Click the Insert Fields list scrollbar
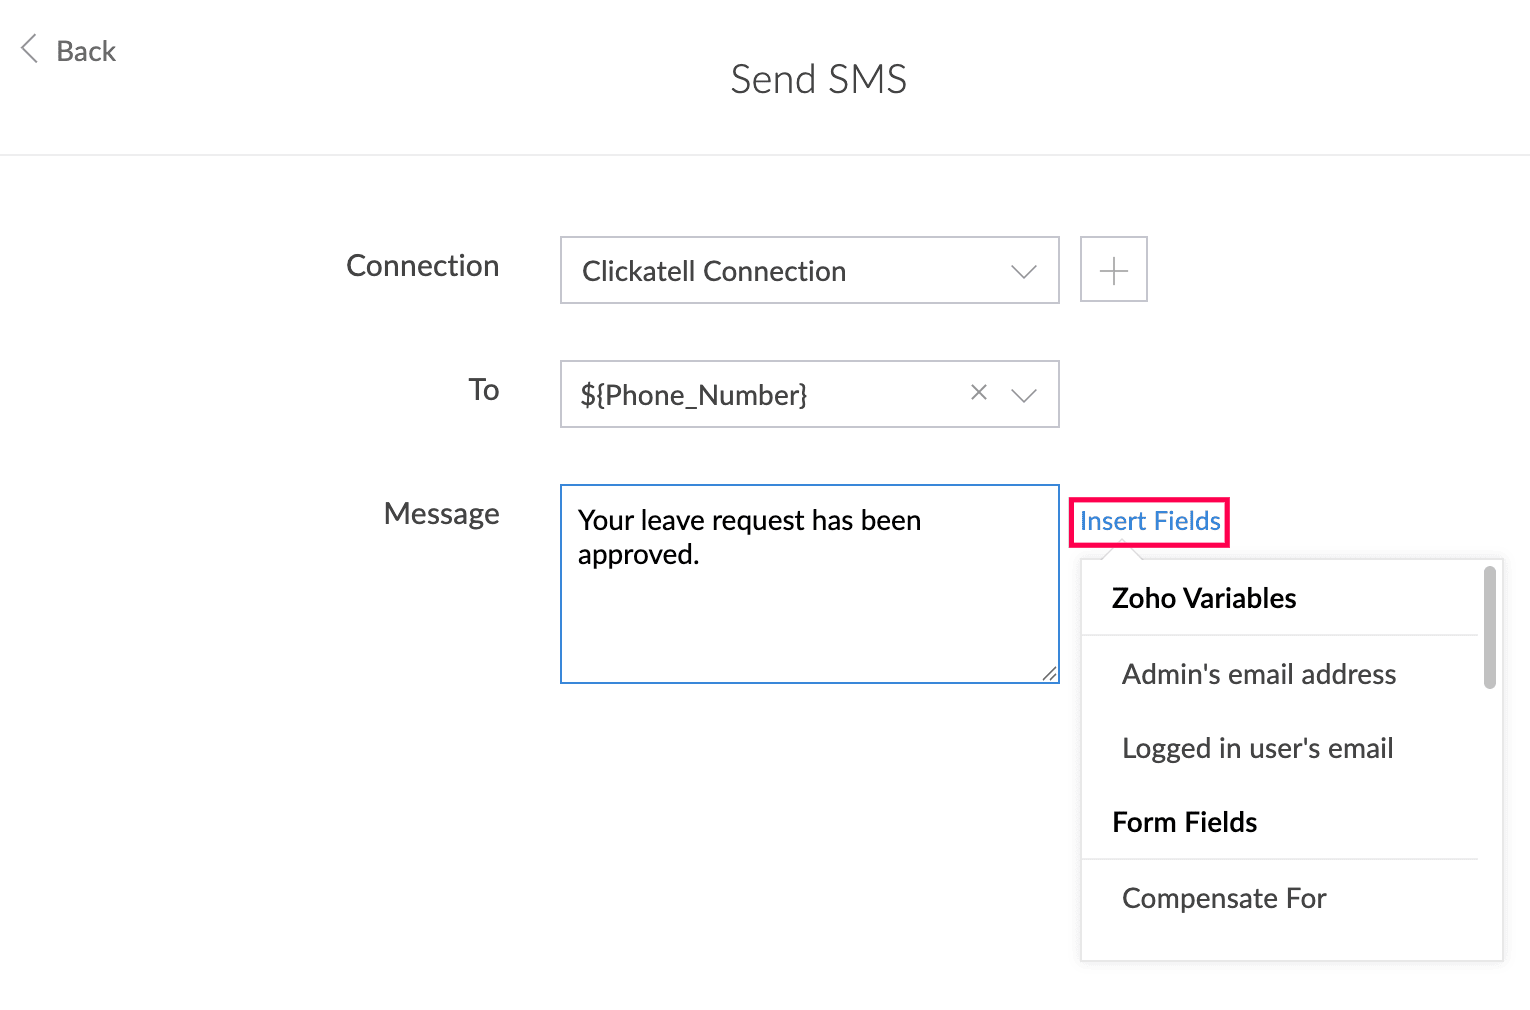This screenshot has width=1530, height=1010. (x=1490, y=628)
